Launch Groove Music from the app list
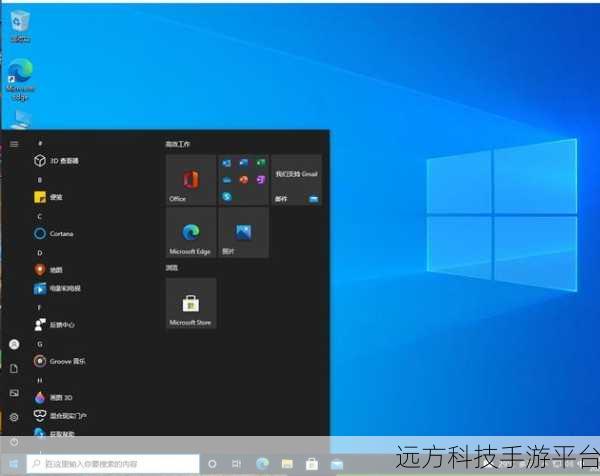 (x=60, y=361)
